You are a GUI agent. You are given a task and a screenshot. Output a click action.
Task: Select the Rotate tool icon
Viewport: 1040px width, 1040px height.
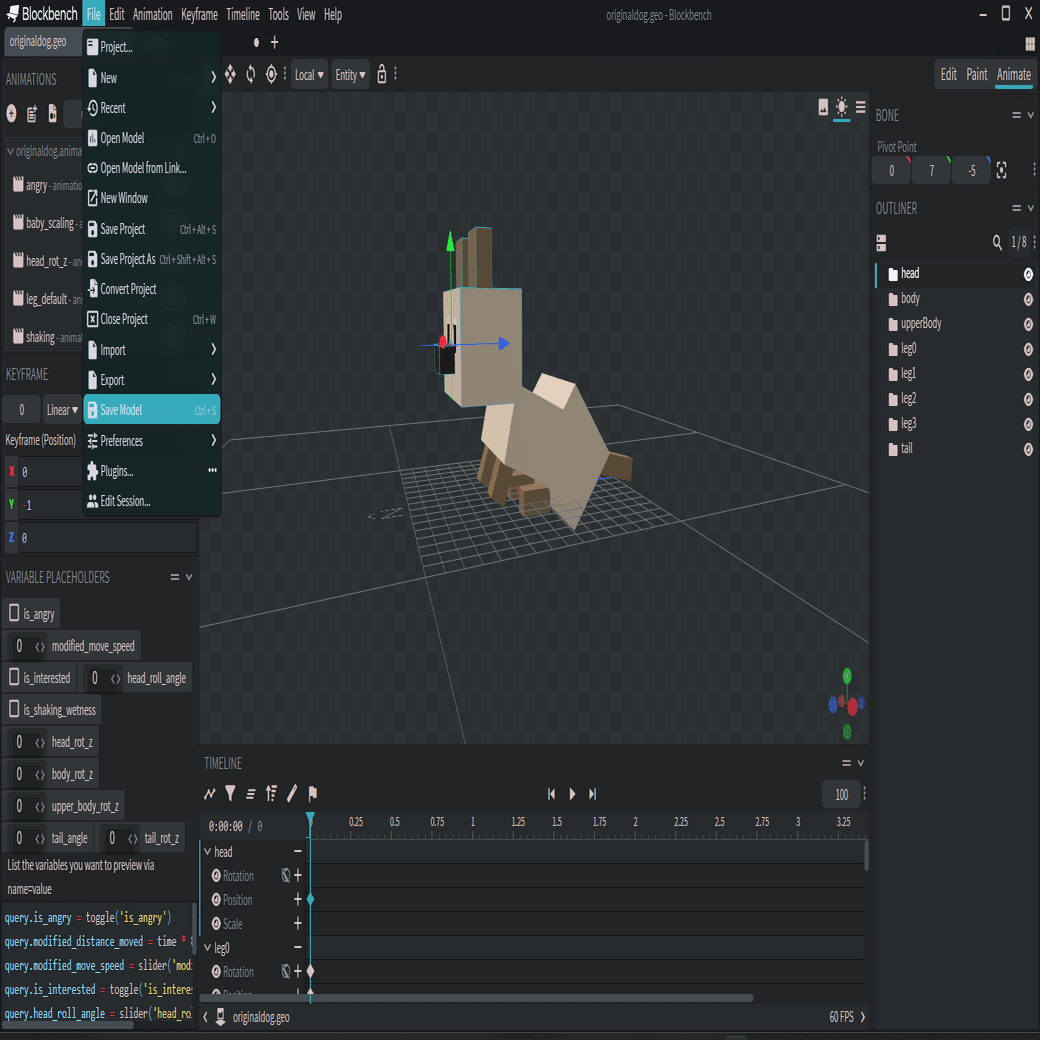(x=251, y=74)
